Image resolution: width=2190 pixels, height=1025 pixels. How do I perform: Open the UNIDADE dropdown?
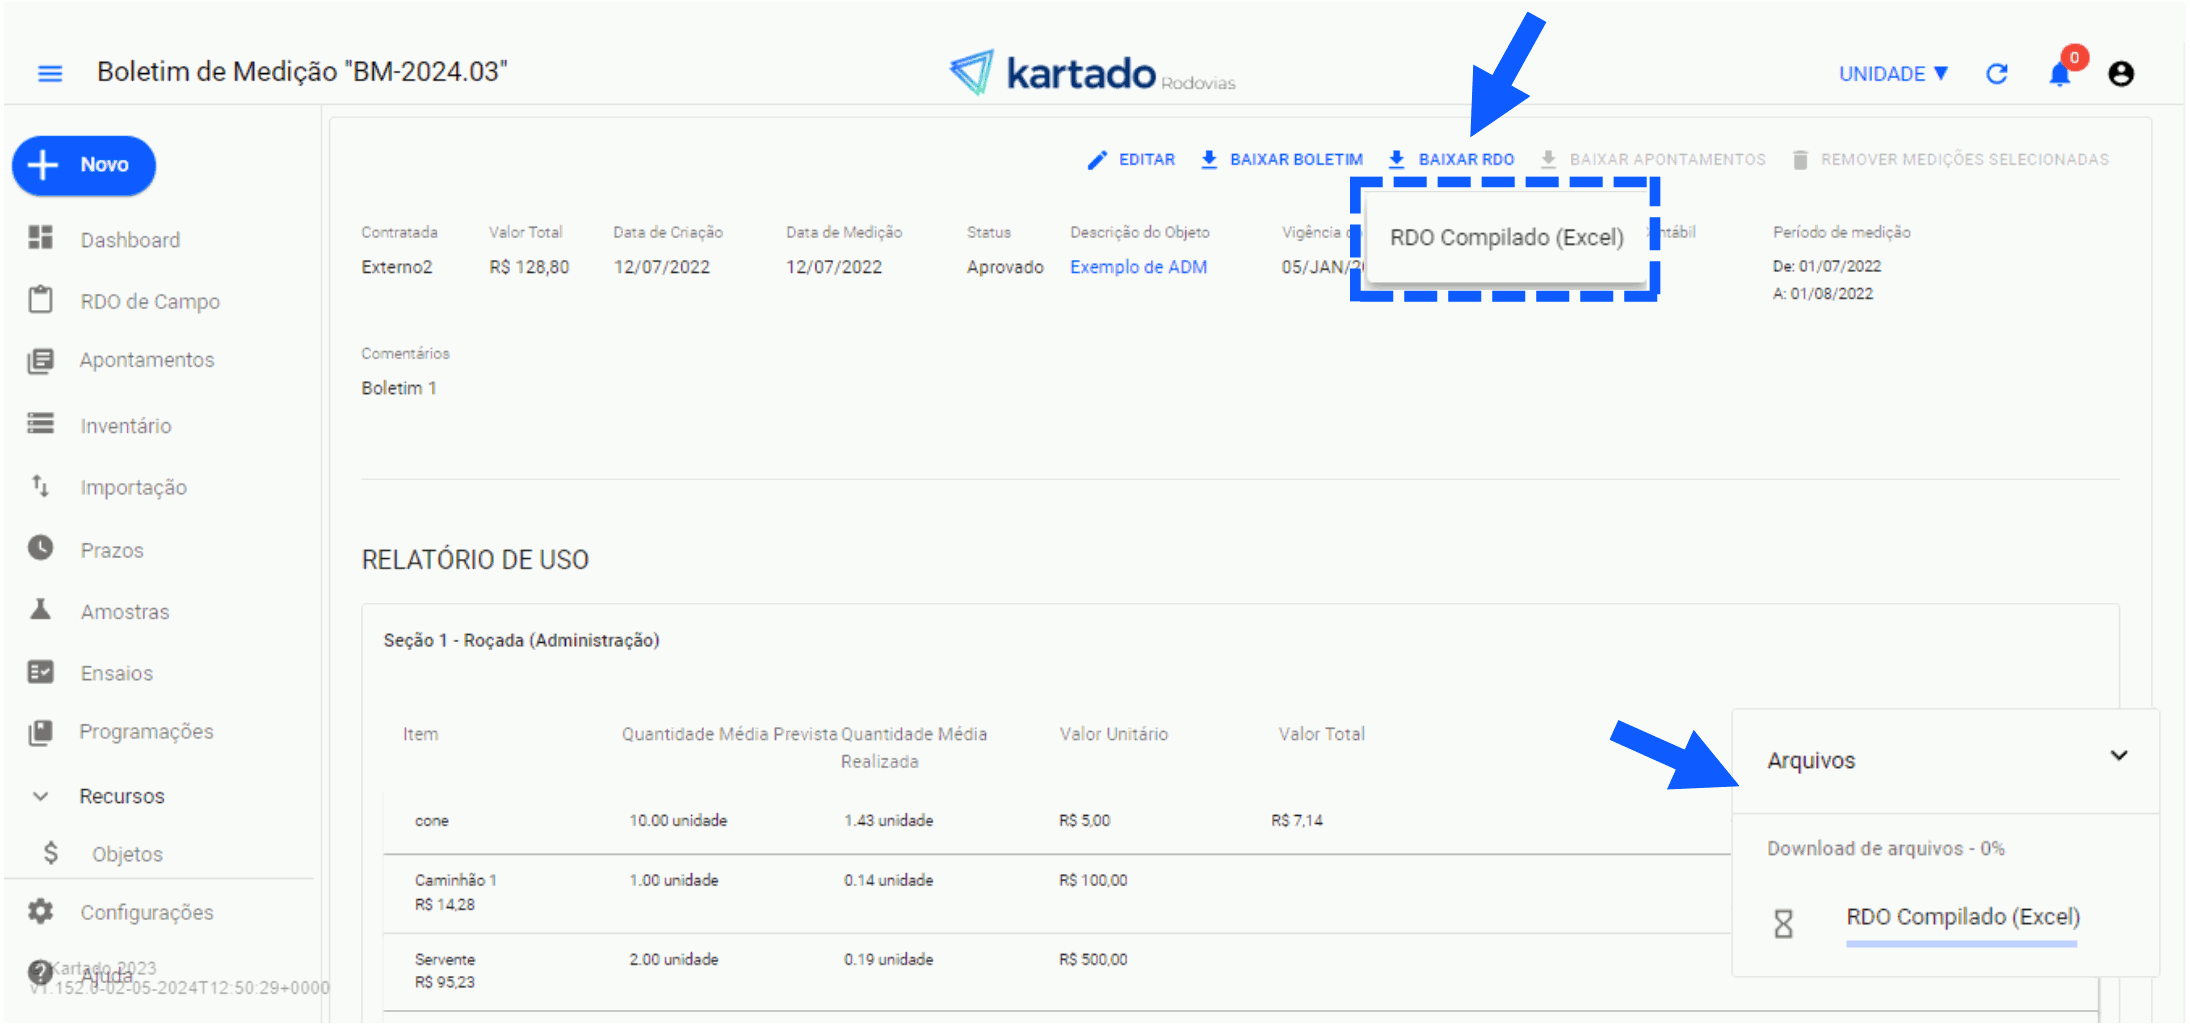pos(1893,74)
